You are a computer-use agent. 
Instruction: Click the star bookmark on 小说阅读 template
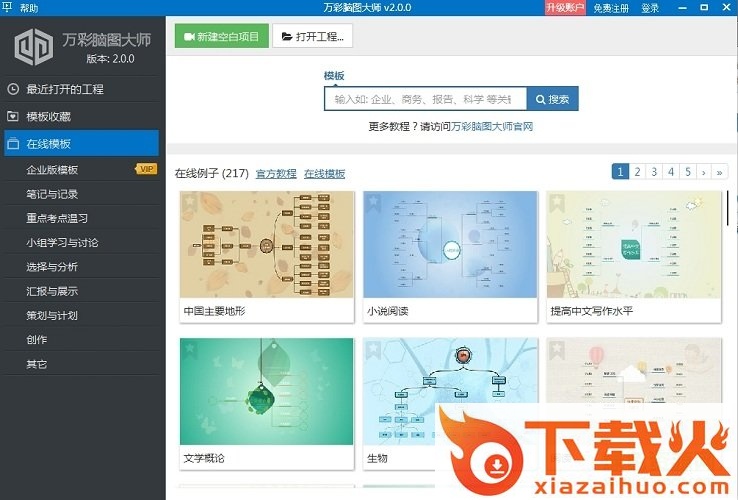click(373, 201)
